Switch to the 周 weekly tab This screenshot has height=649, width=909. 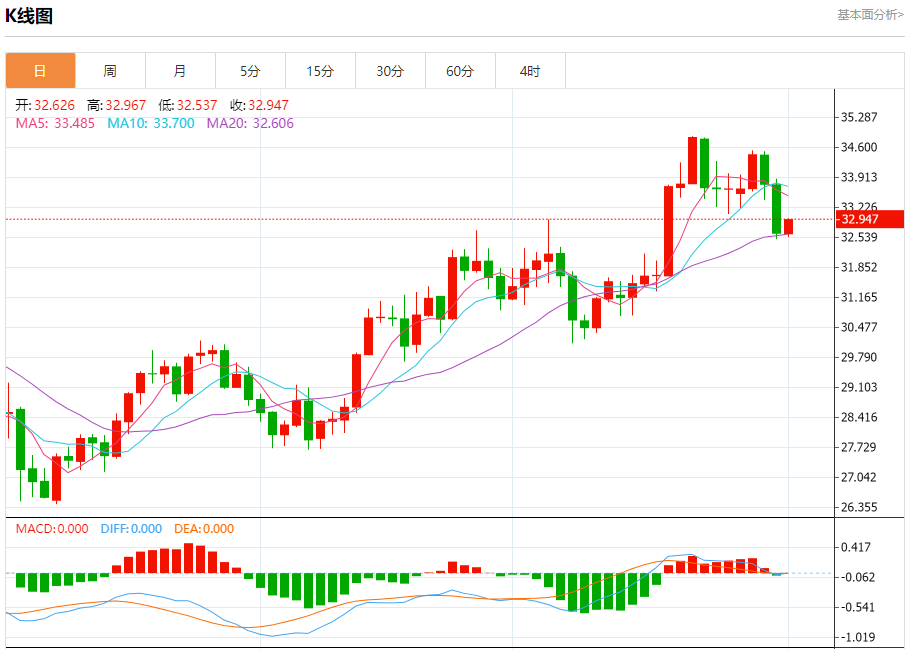coord(110,71)
